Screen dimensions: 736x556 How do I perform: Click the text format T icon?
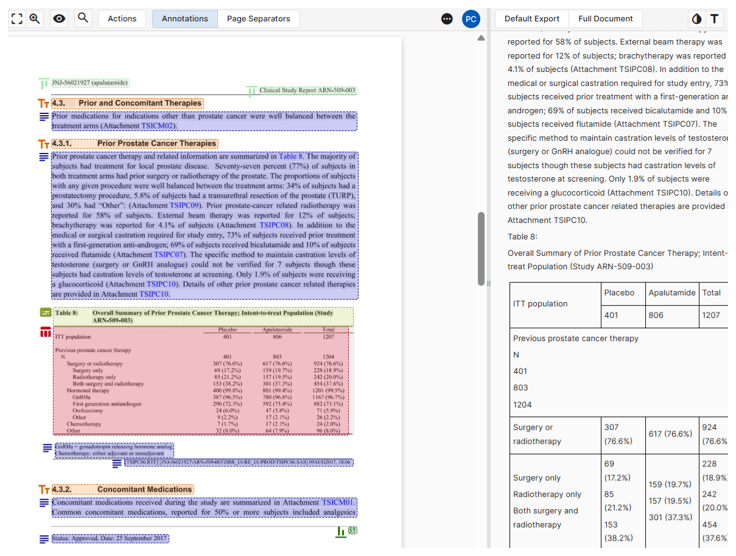point(715,19)
